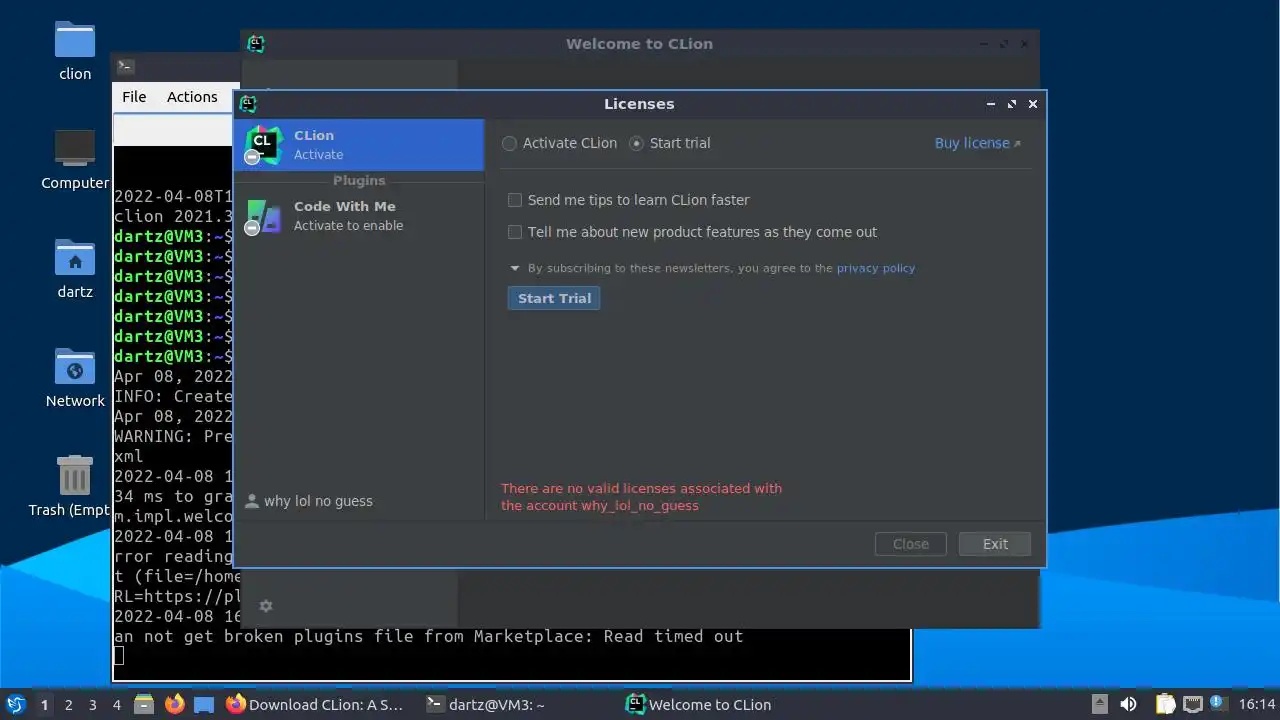Switch to virtual desktop 4
The height and width of the screenshot is (720, 1280).
pyautogui.click(x=117, y=704)
